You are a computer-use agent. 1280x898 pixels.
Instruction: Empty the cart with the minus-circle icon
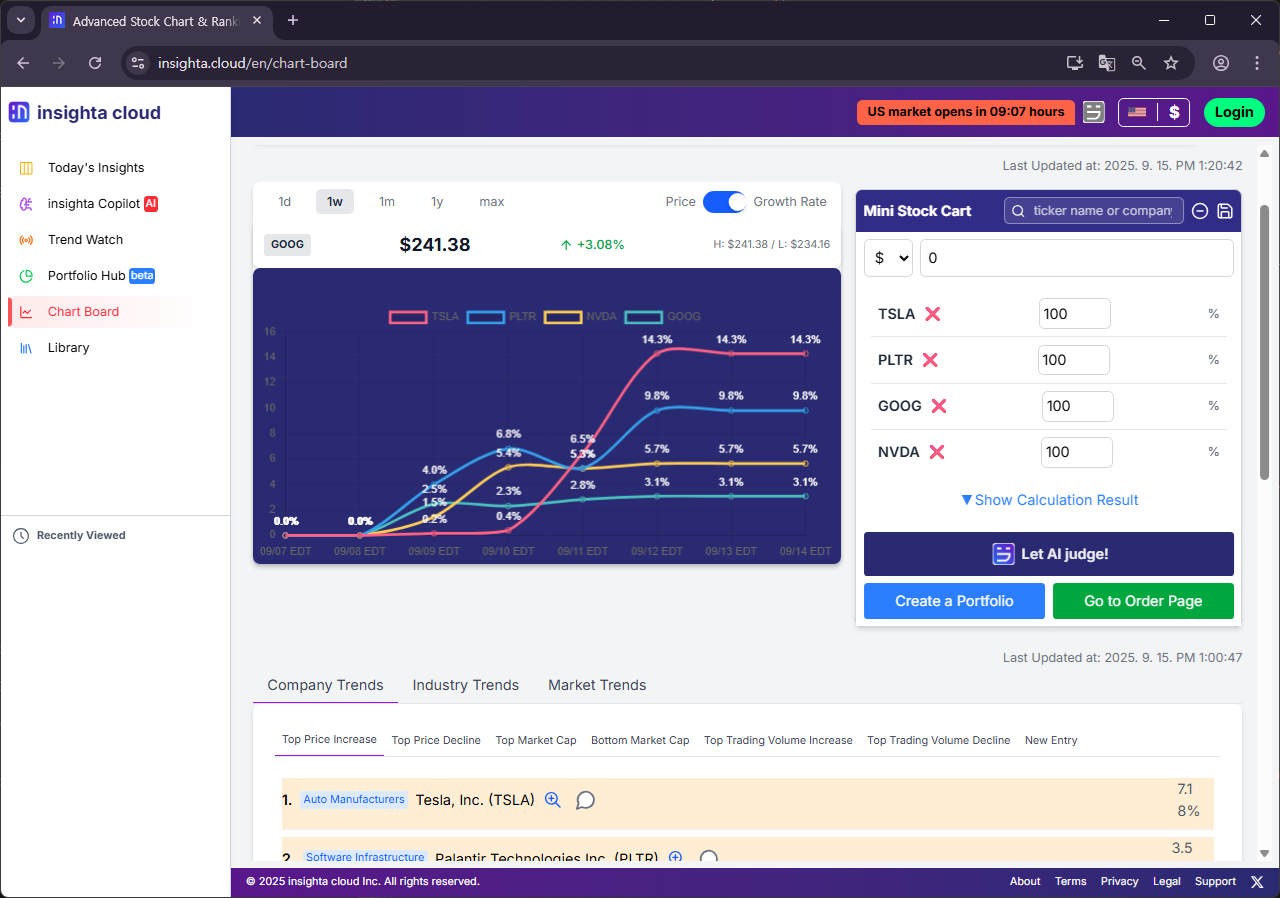(x=1200, y=211)
